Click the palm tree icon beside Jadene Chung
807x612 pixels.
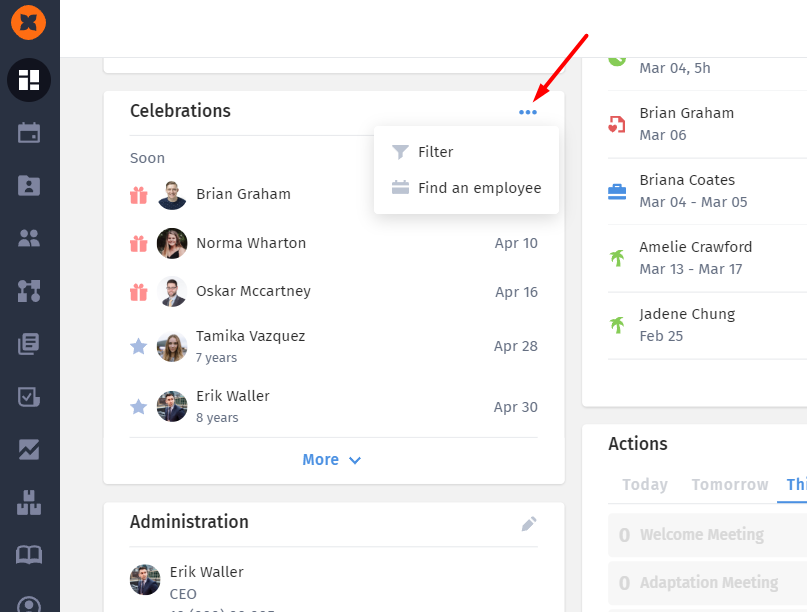[x=617, y=325]
